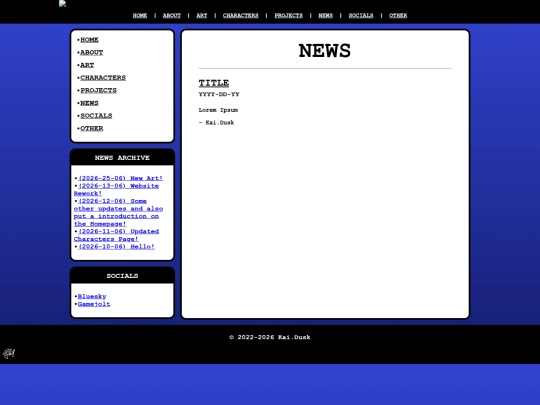The height and width of the screenshot is (405, 540).
Task: Open CHARACTERS in the top navigation bar
Action: point(240,15)
